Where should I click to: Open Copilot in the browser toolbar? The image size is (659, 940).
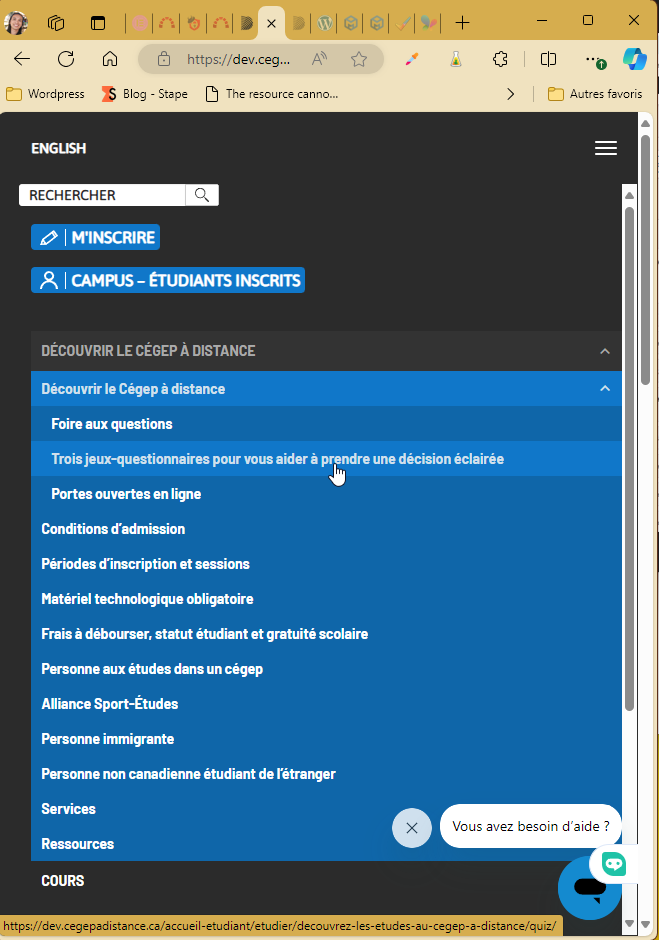coord(635,59)
